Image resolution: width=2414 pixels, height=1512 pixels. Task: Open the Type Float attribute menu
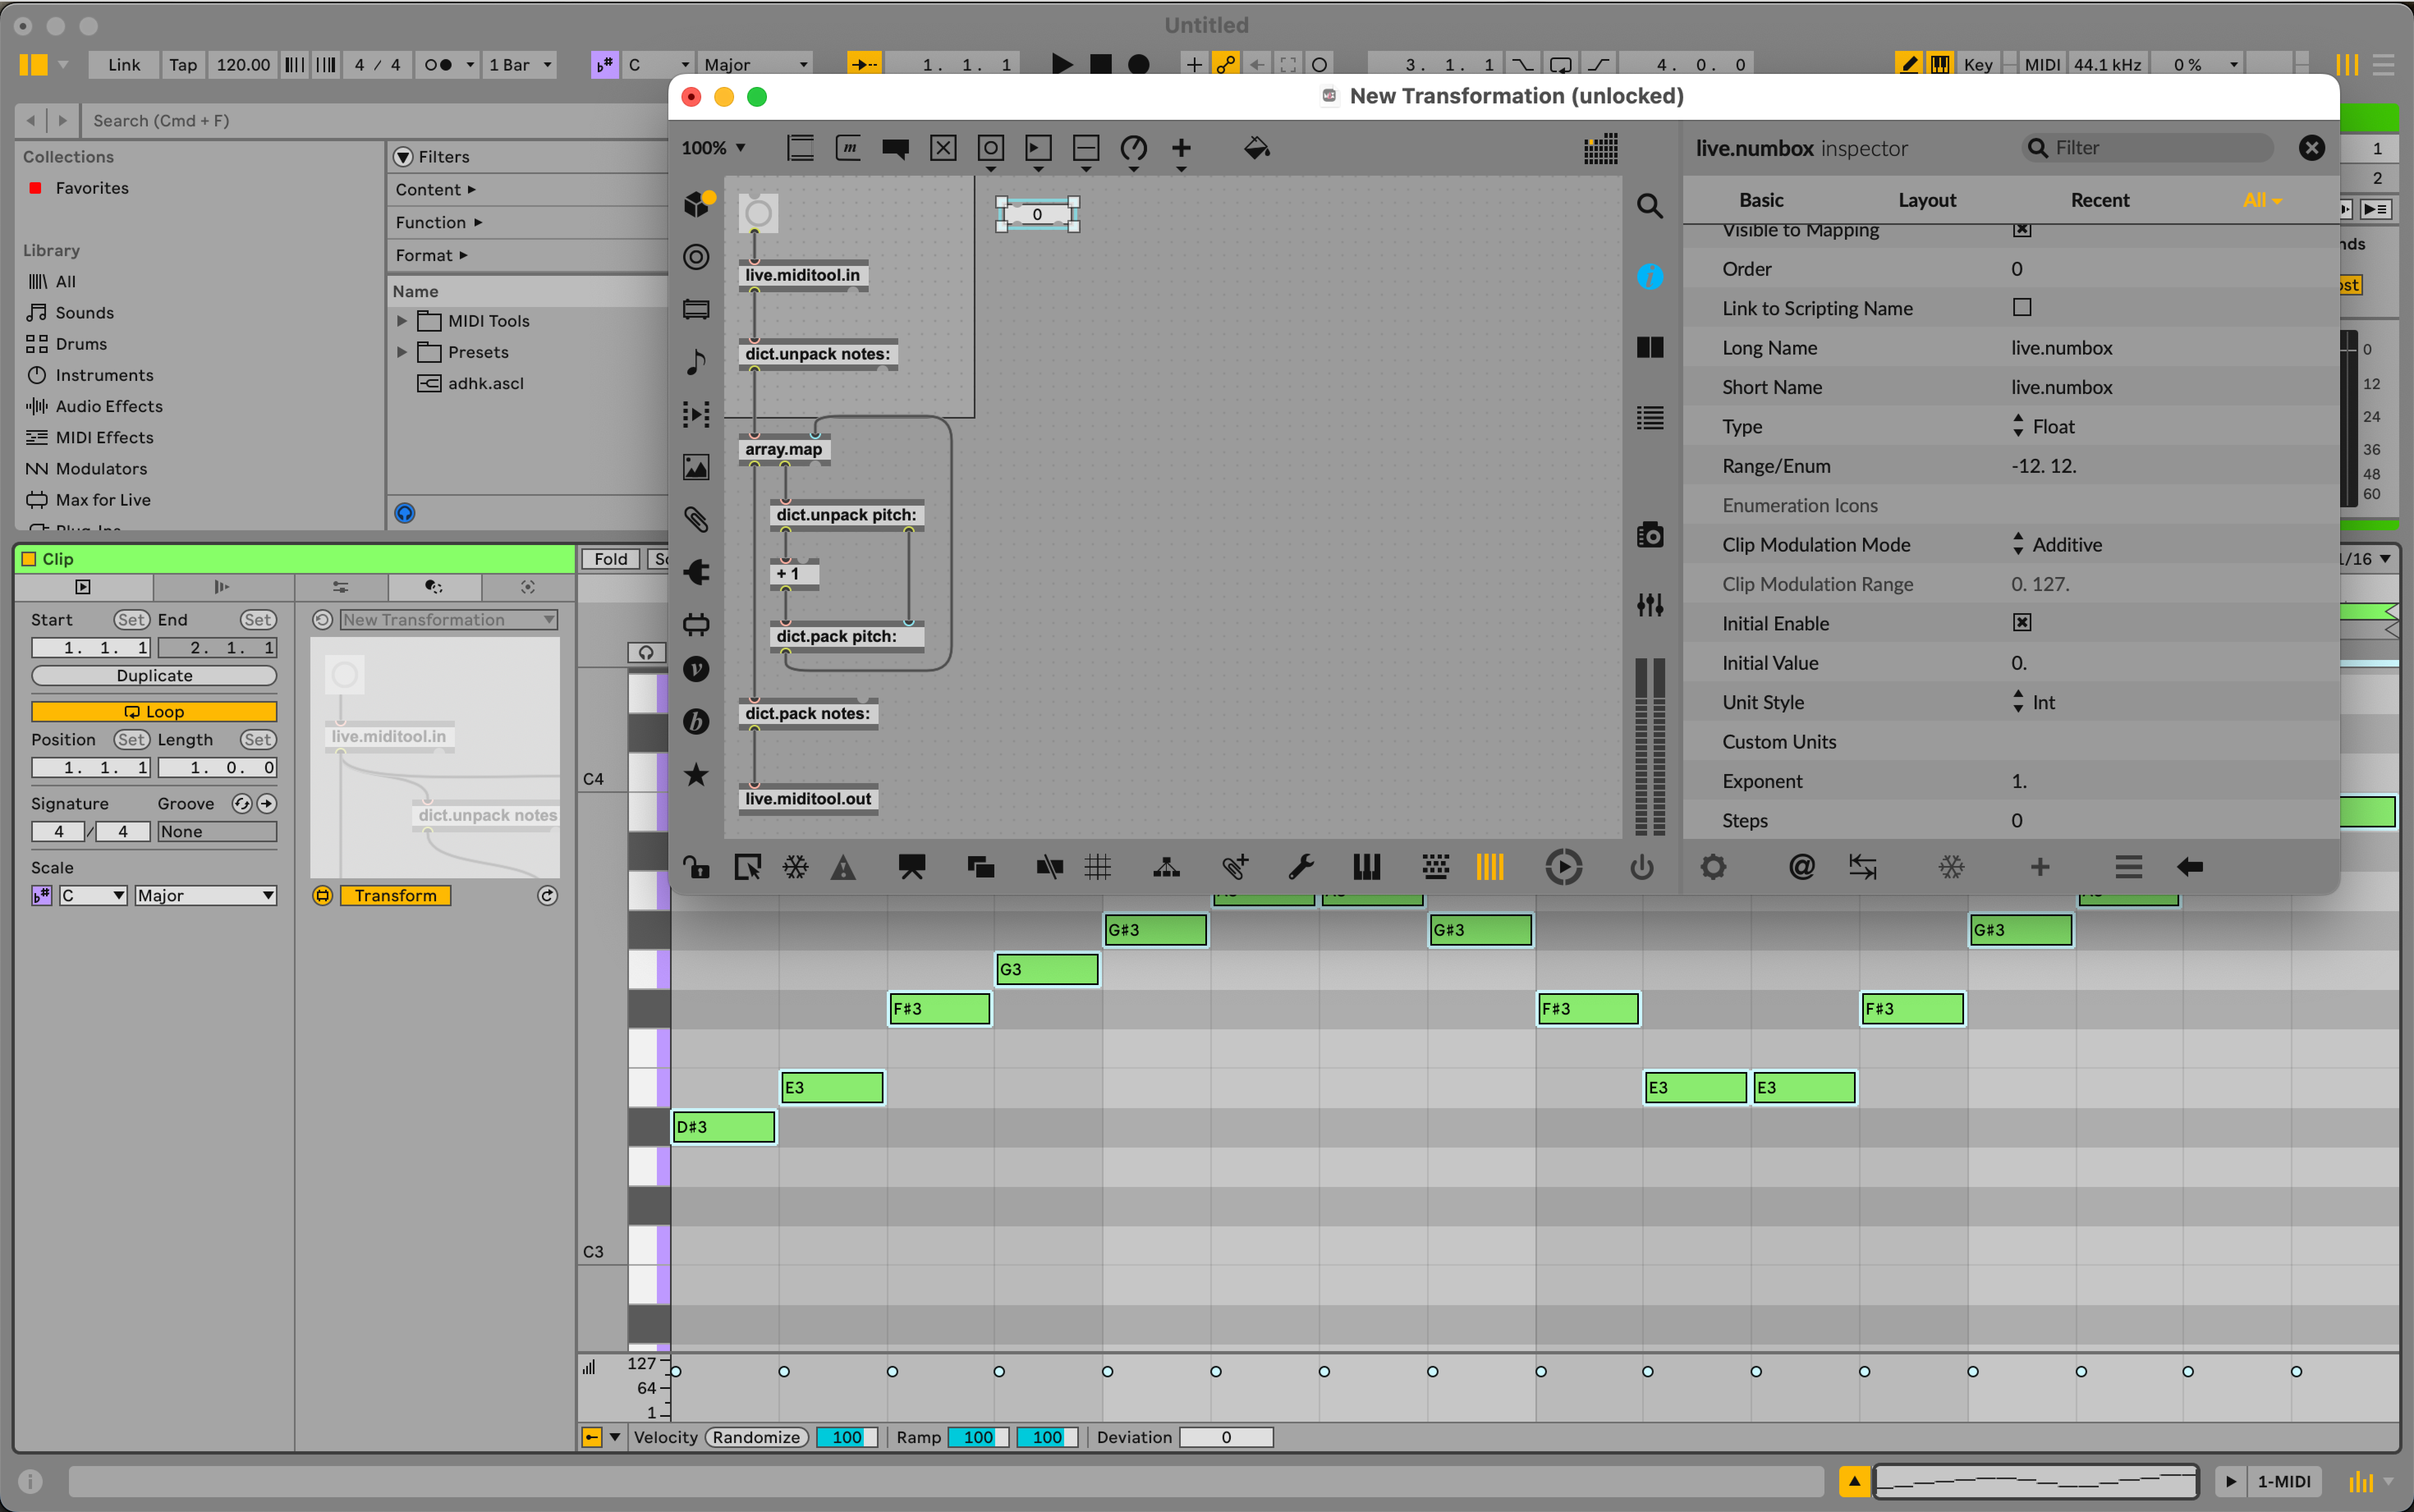(x=2043, y=426)
